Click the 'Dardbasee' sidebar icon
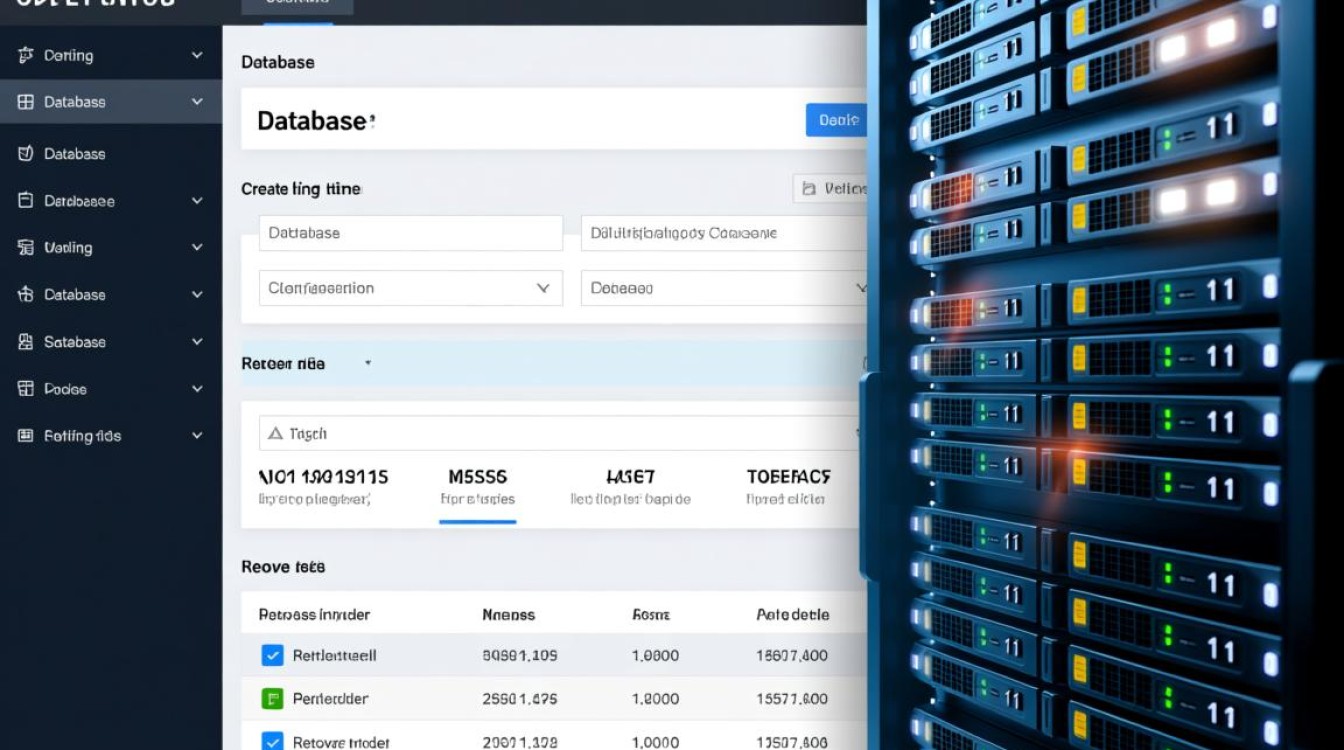This screenshot has height=750, width=1344. click(26, 201)
